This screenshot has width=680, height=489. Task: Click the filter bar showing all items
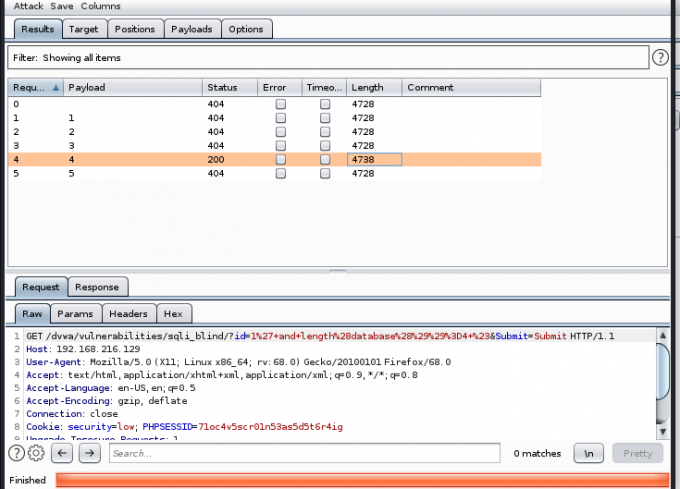pyautogui.click(x=328, y=57)
